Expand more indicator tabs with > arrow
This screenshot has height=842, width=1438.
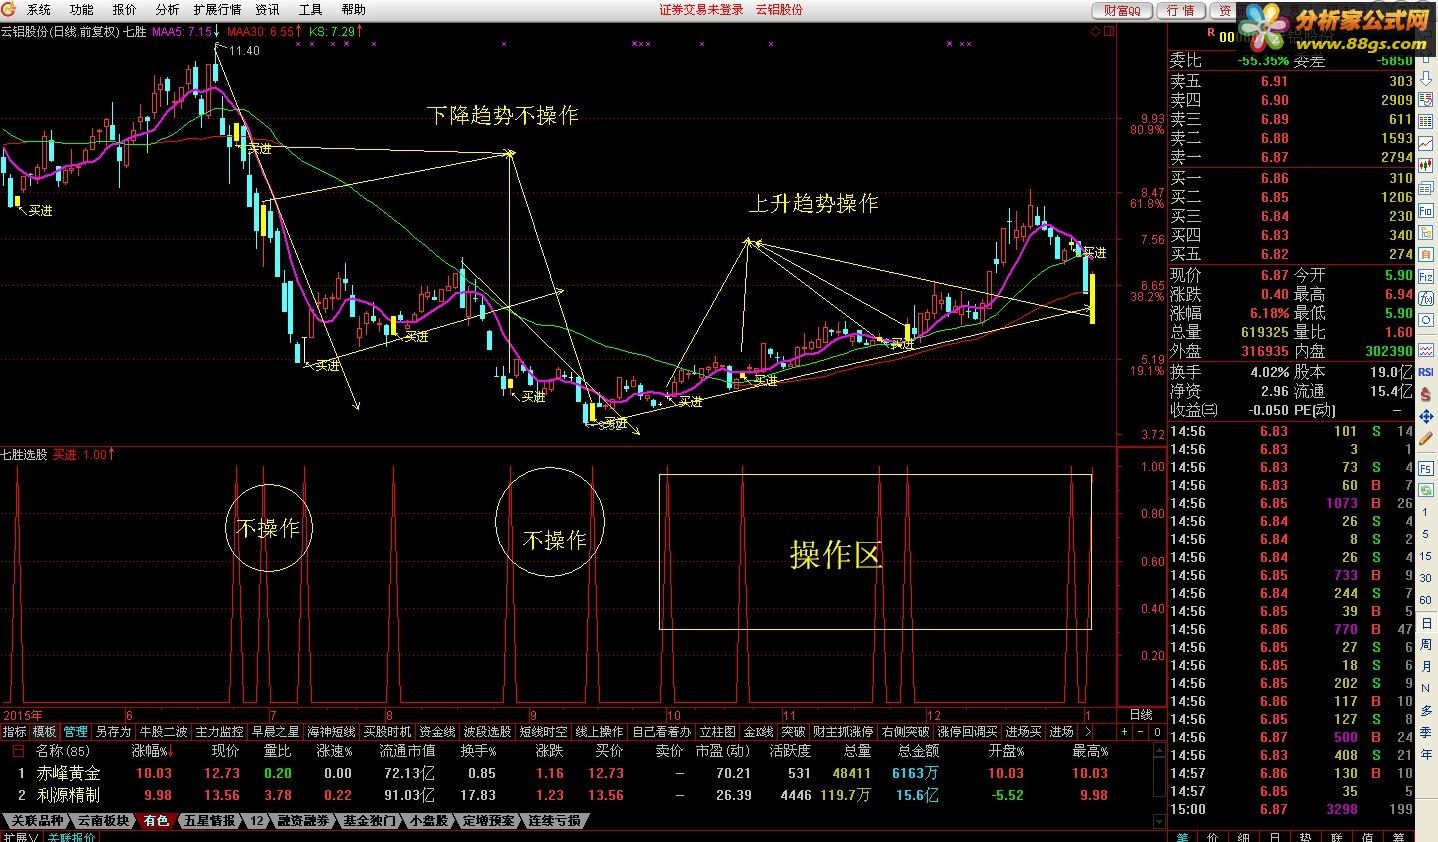1088,732
